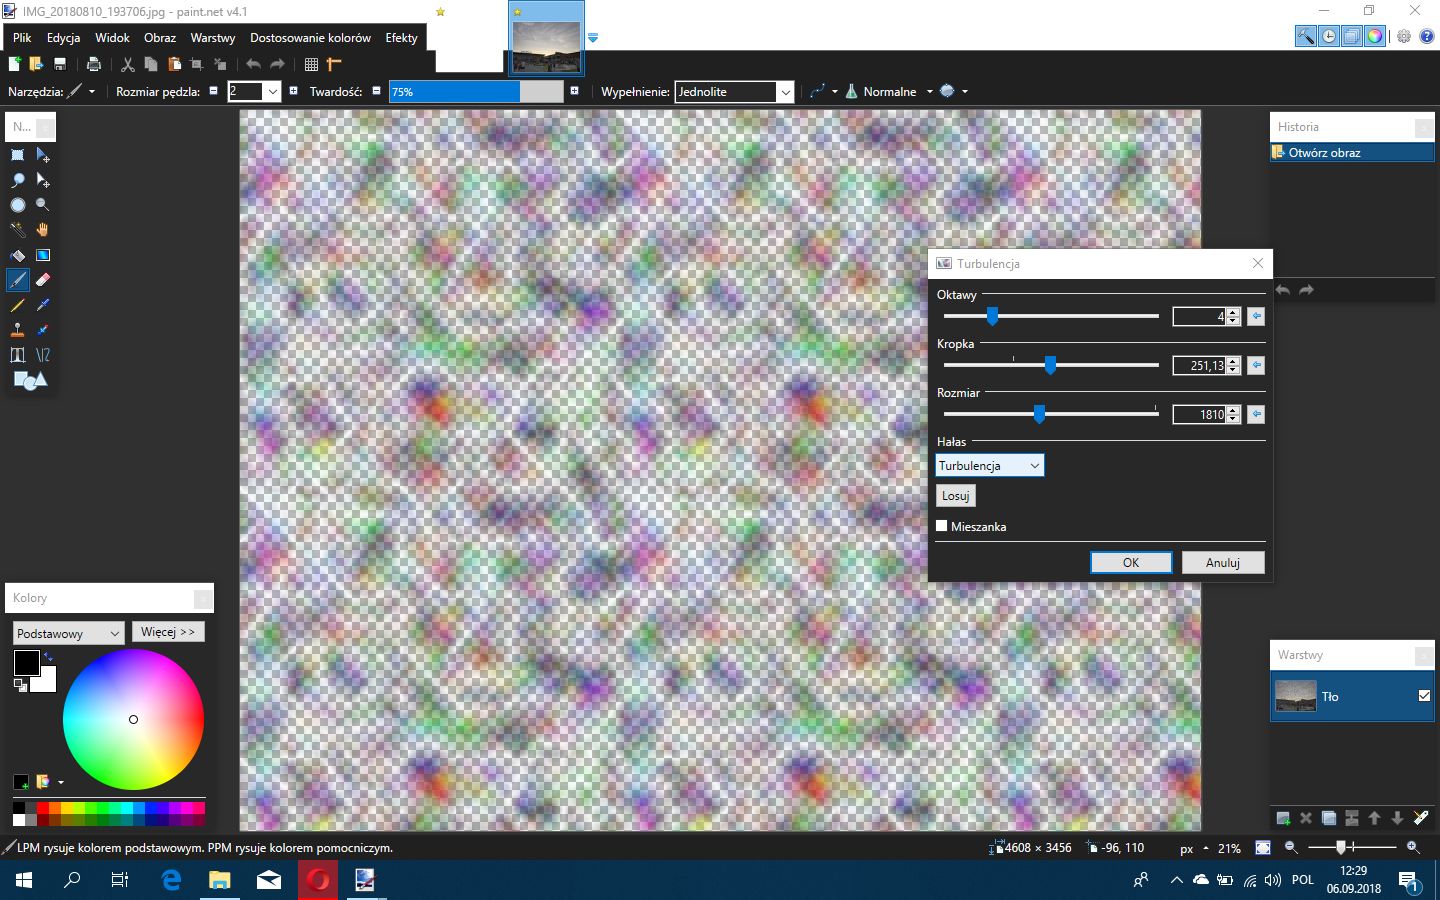Select the Pencil tool

coord(18,305)
